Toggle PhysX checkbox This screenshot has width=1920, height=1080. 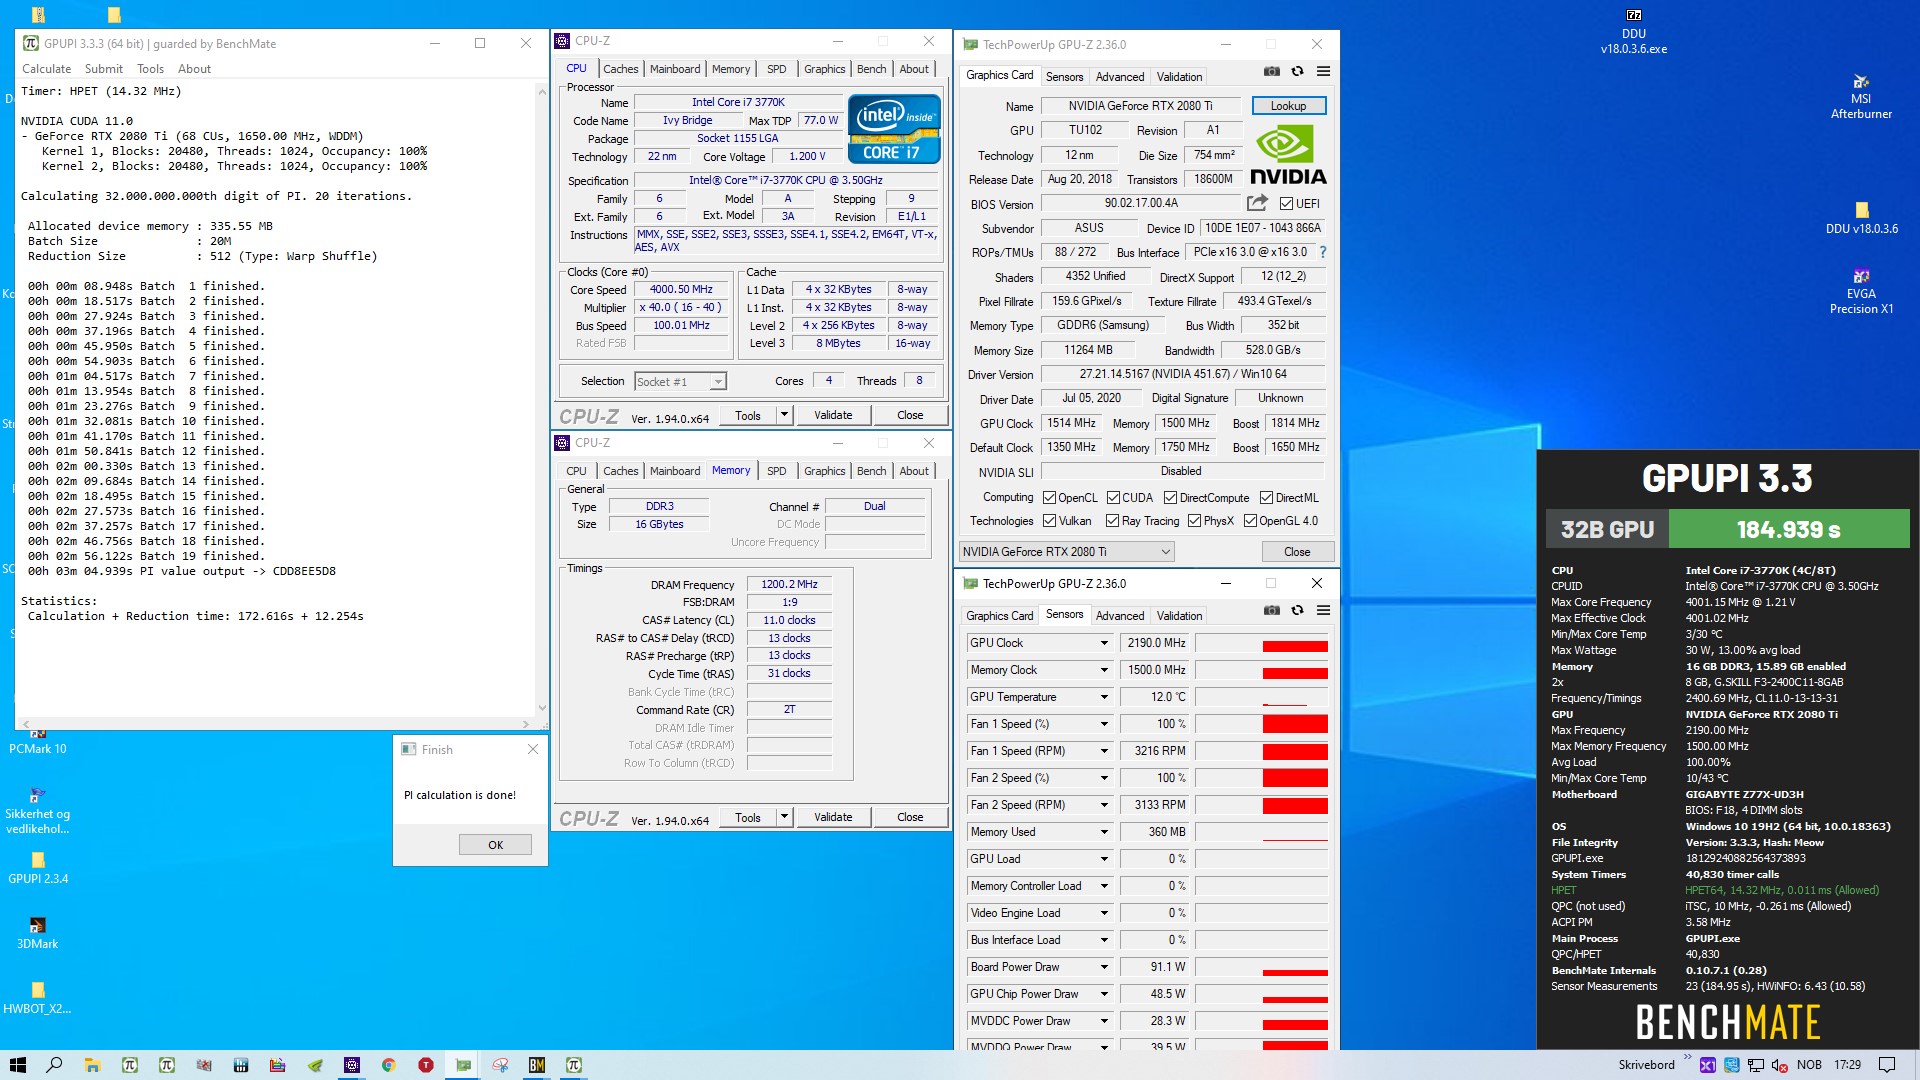[1194, 521]
